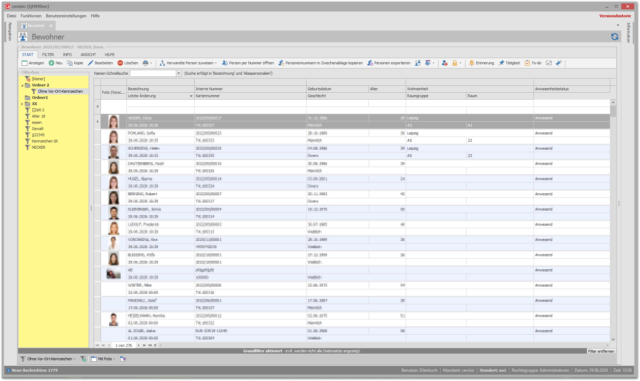
Task: Switch to the FILTER ribbon tab
Action: [x=48, y=54]
